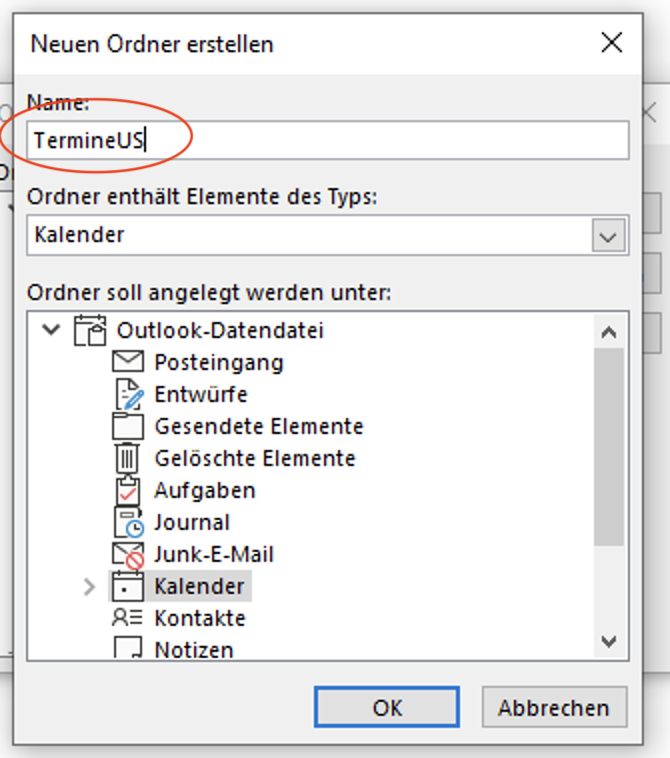670x758 pixels.
Task: Confirm with the OK button
Action: tap(387, 707)
